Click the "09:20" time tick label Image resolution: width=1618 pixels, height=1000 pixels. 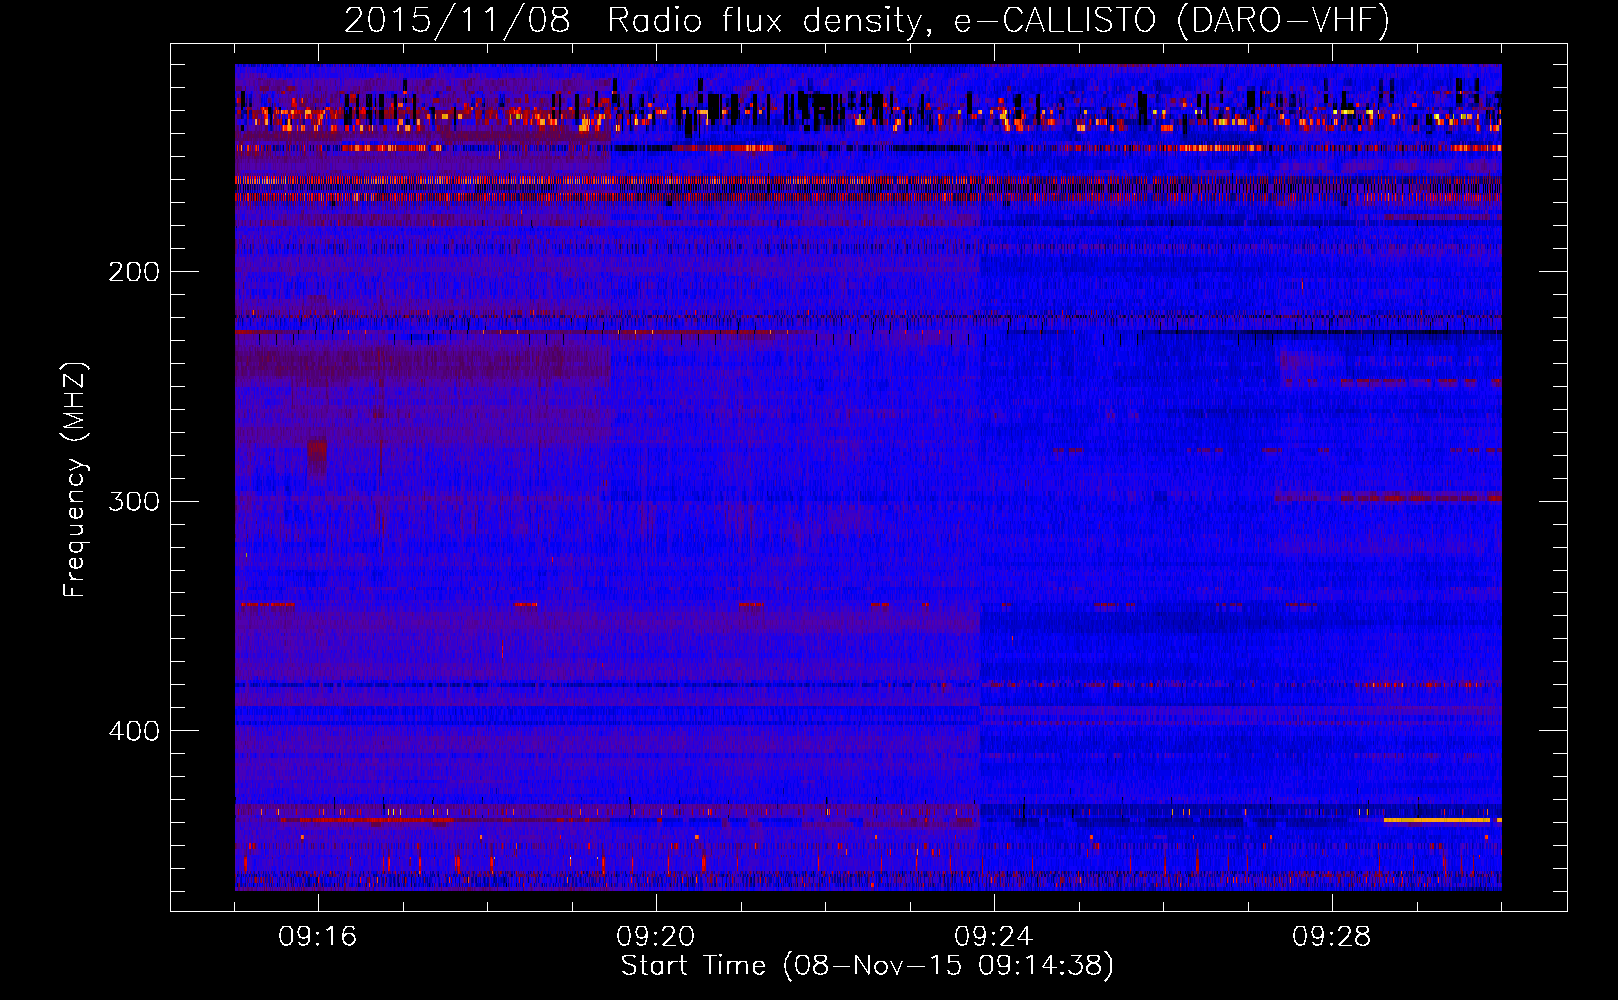click(x=656, y=937)
